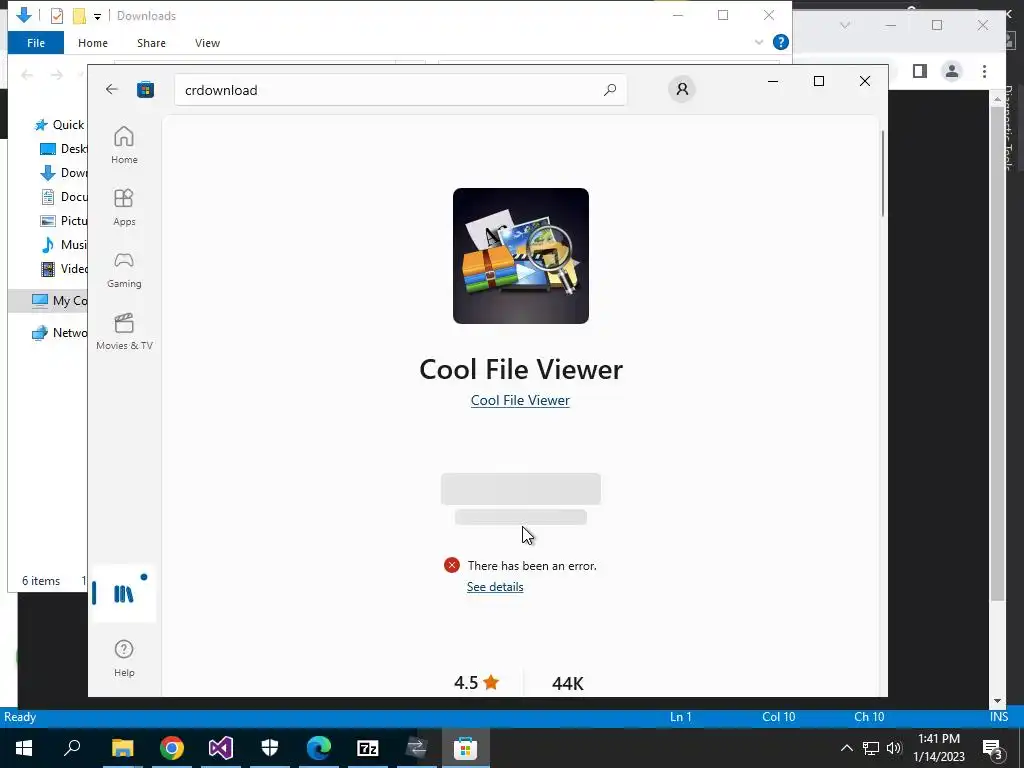Image resolution: width=1024 pixels, height=768 pixels.
Task: Select Documents in Explorer navigation pane
Action: tap(63, 197)
